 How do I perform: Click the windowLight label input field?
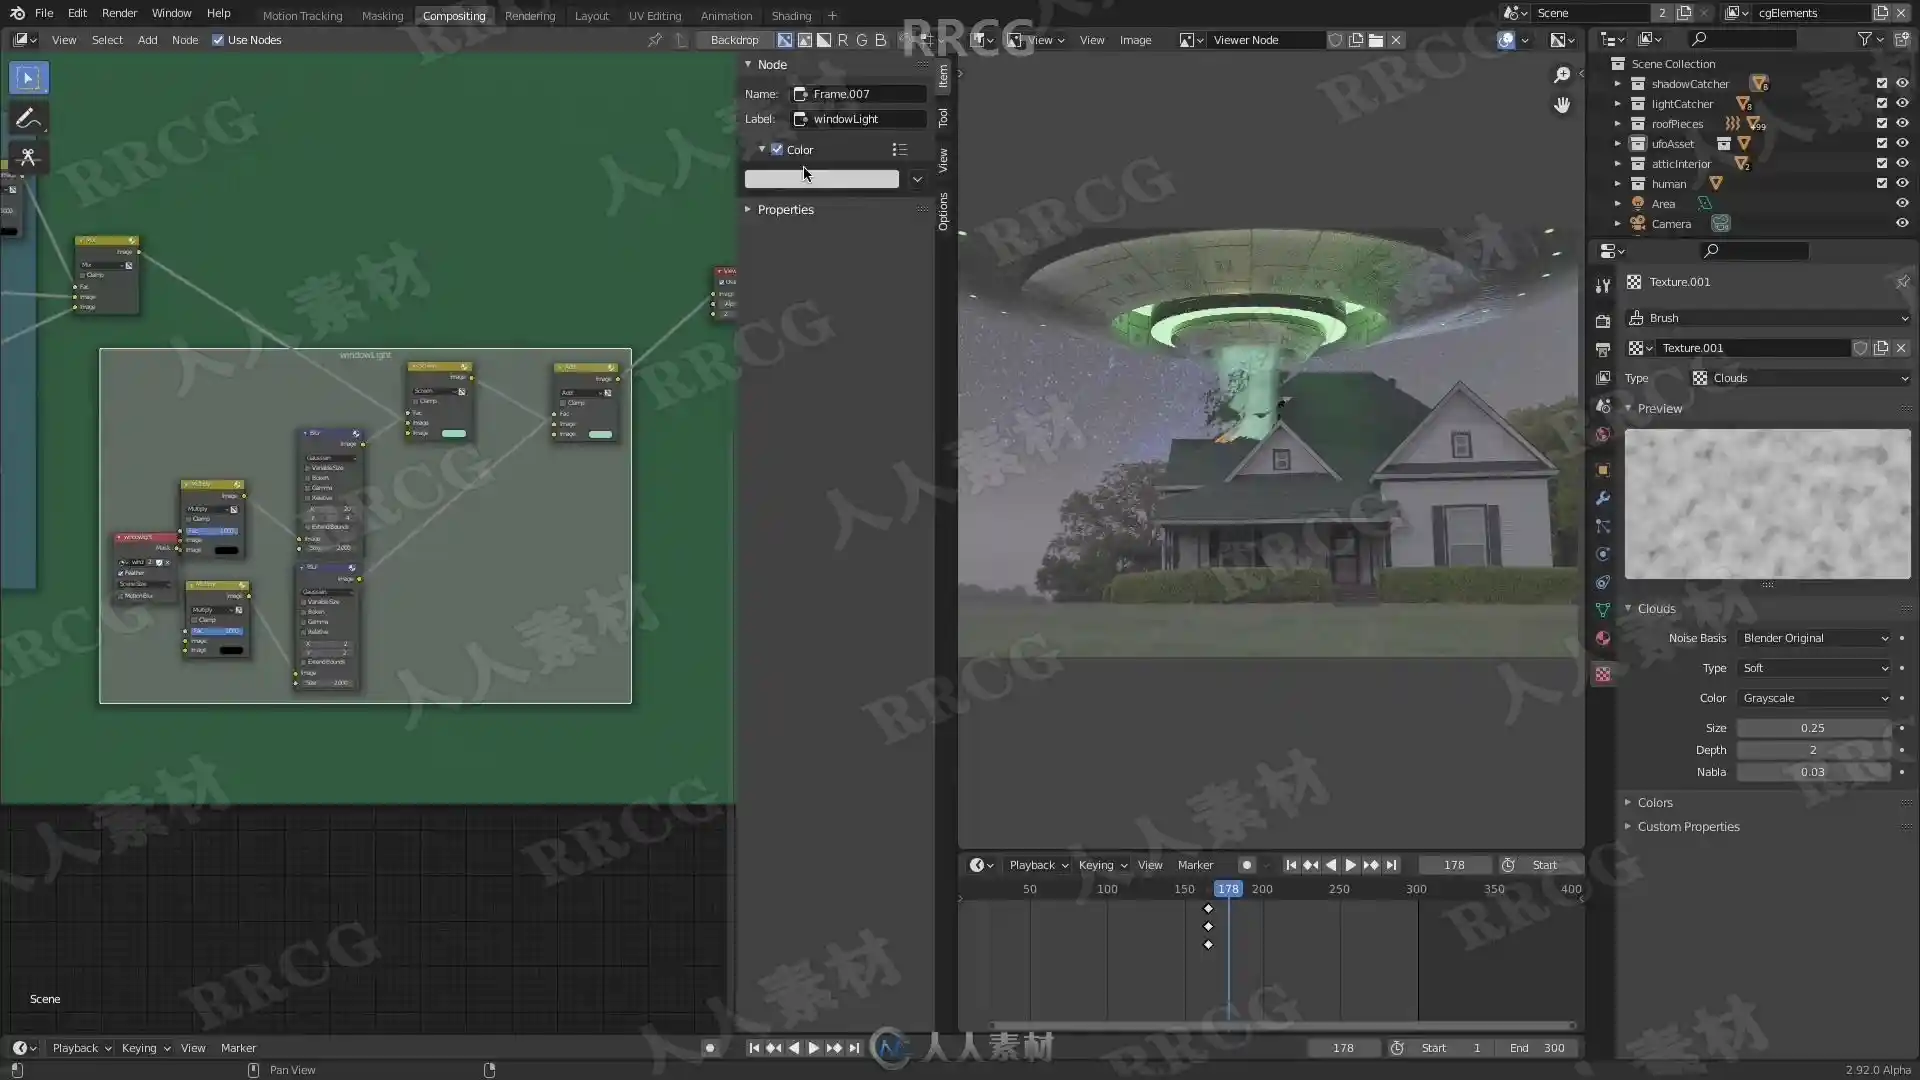coord(860,119)
